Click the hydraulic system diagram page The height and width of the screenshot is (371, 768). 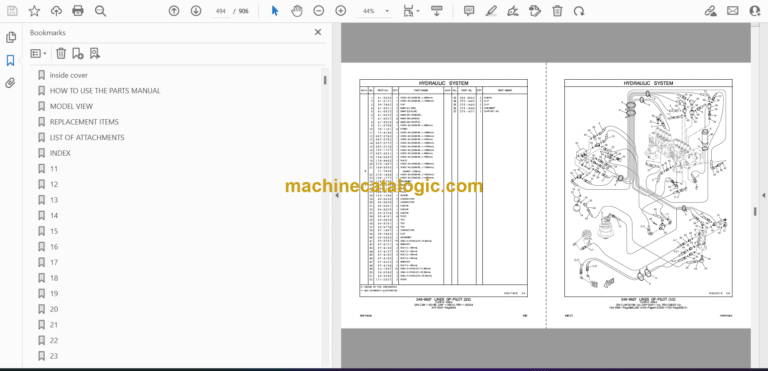click(x=648, y=196)
